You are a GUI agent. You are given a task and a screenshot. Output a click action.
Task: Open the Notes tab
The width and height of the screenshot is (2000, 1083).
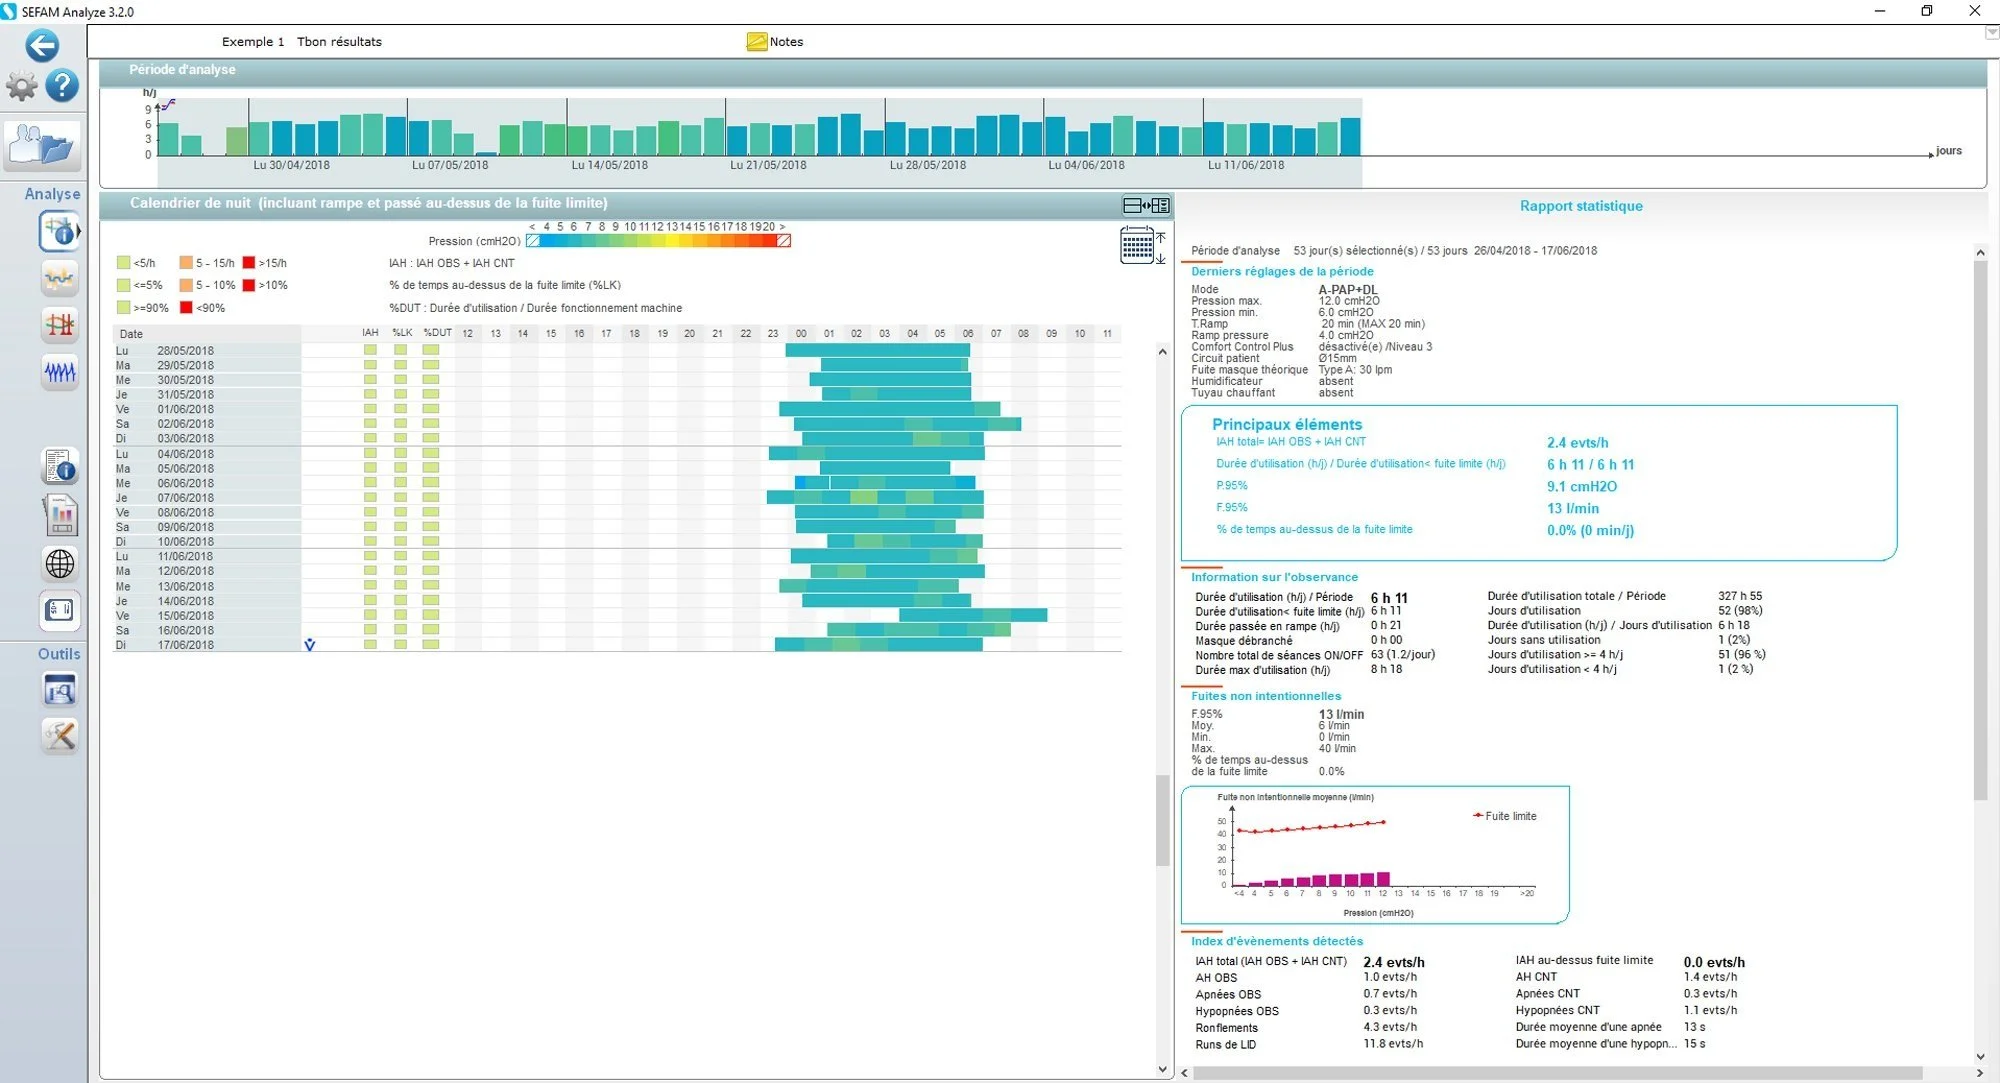tap(776, 42)
